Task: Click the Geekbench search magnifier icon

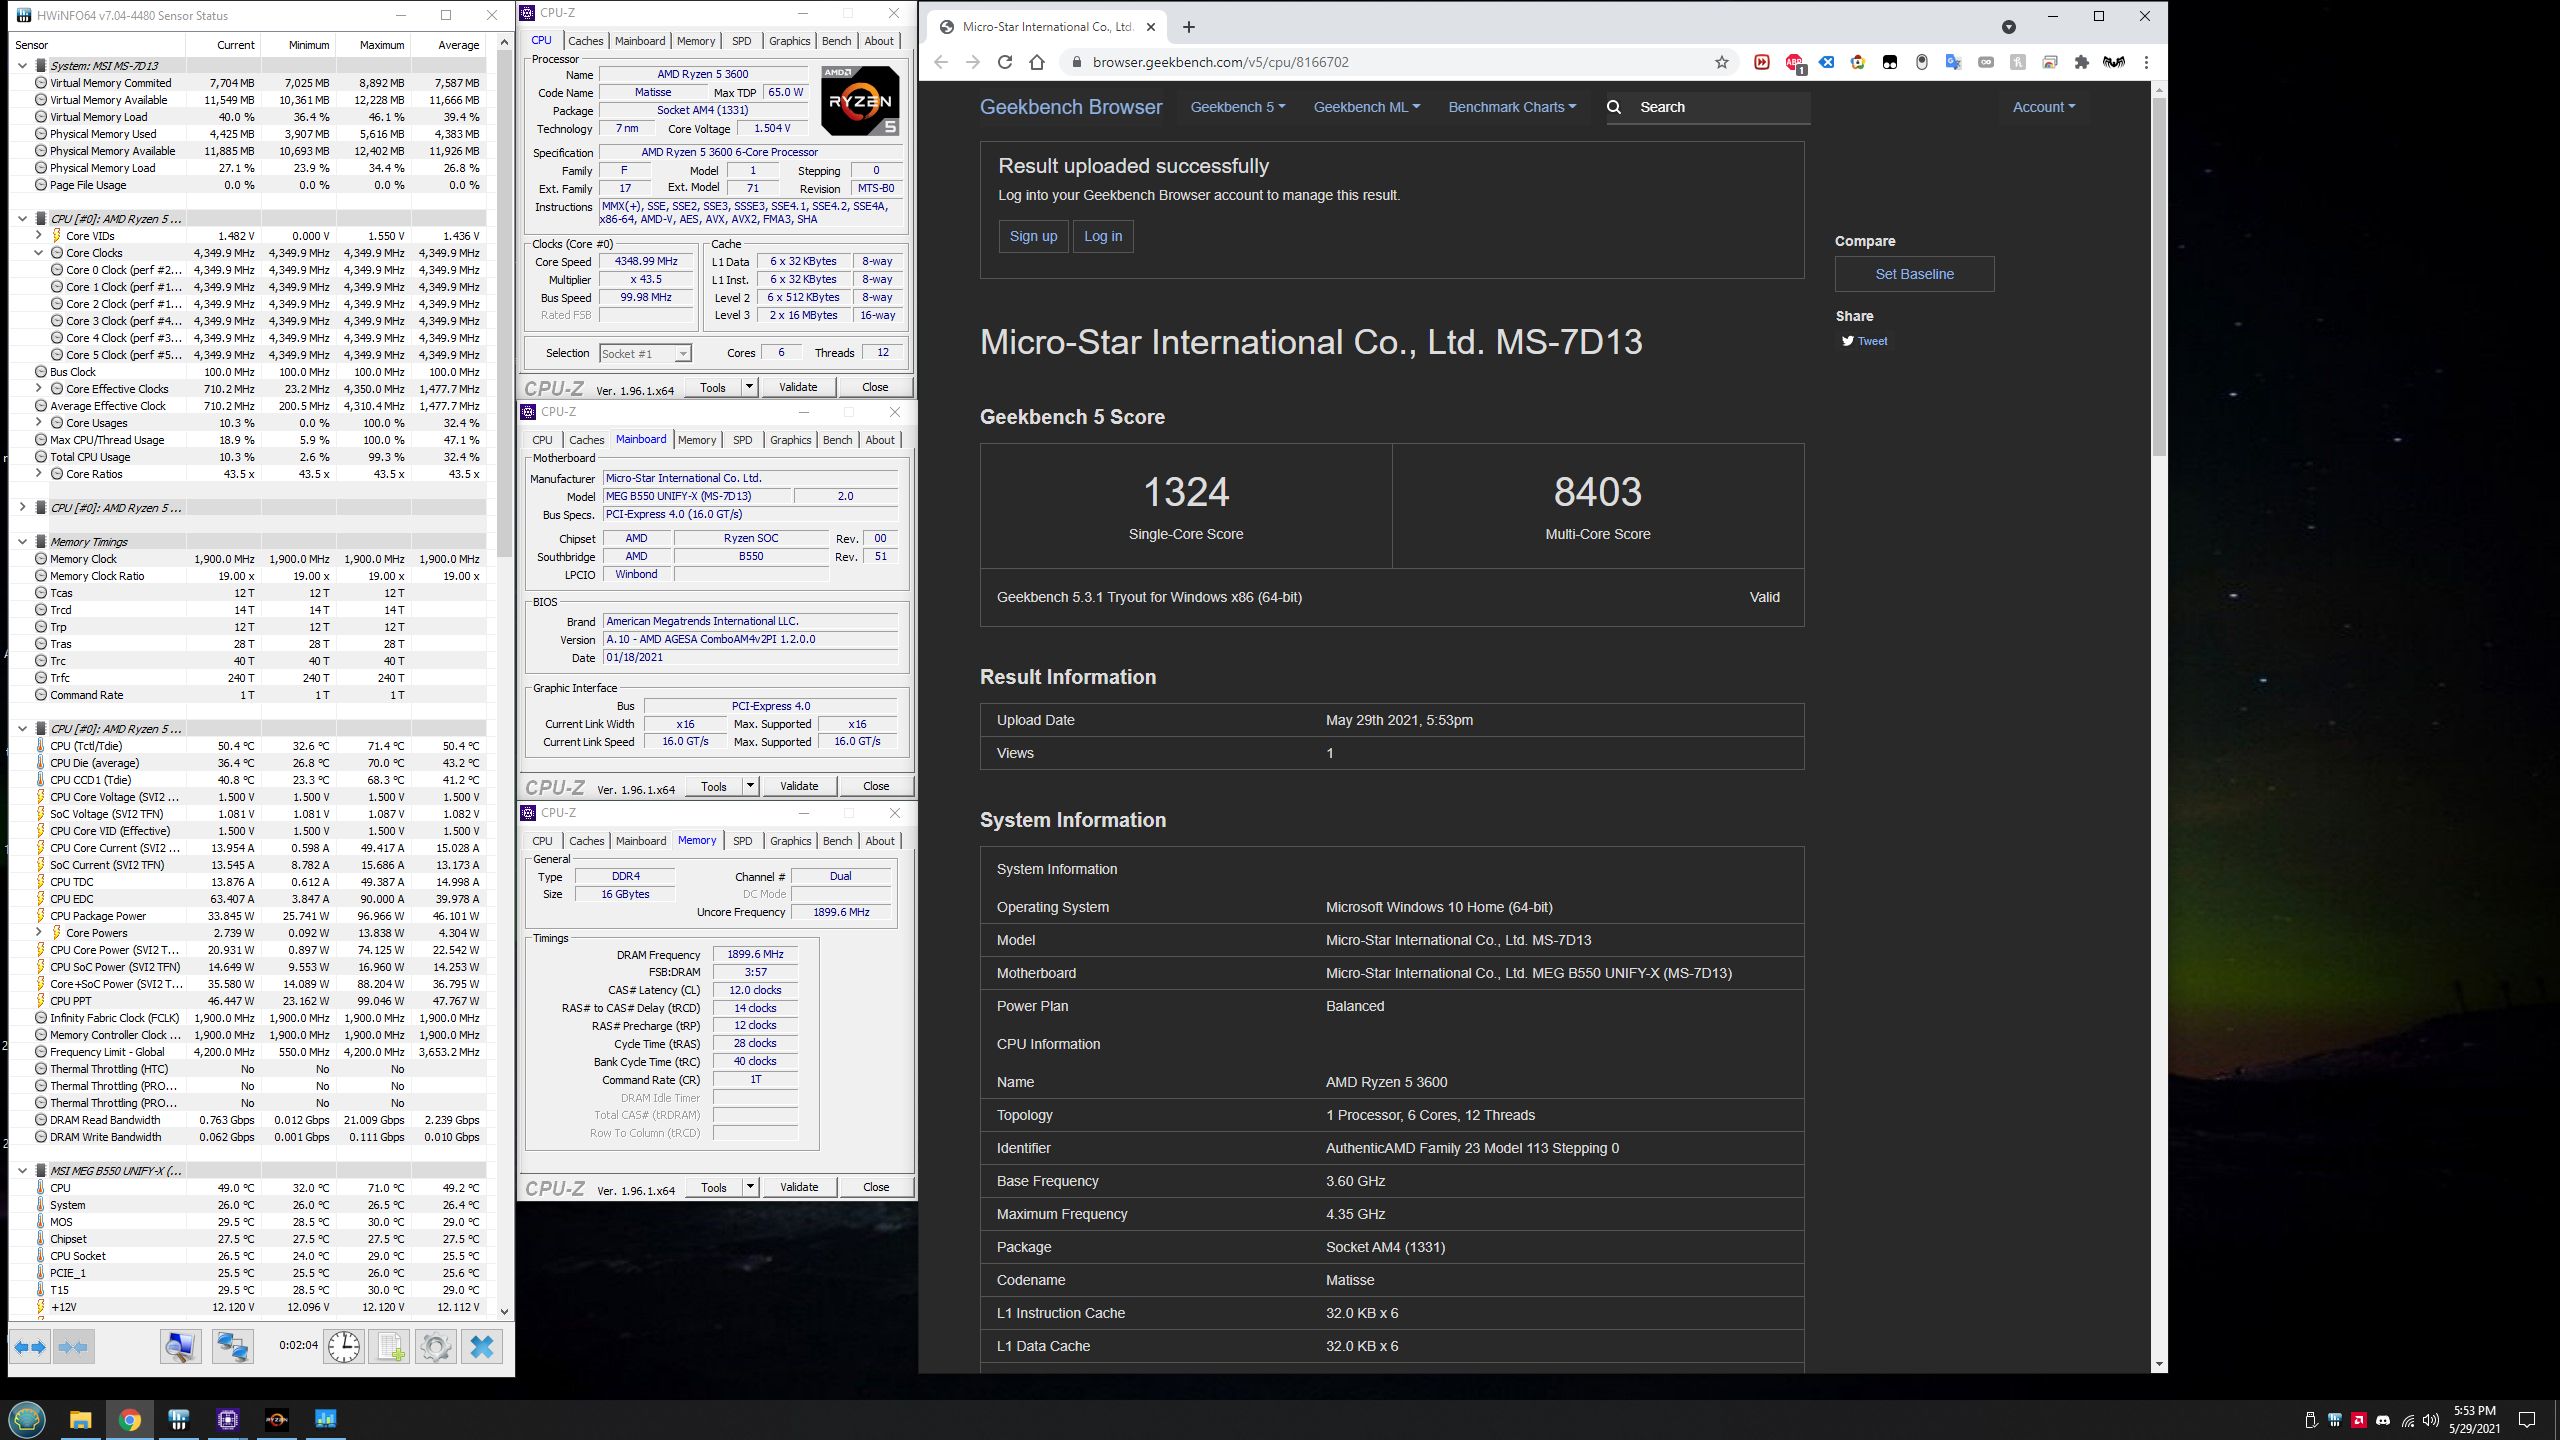Action: pyautogui.click(x=1613, y=107)
